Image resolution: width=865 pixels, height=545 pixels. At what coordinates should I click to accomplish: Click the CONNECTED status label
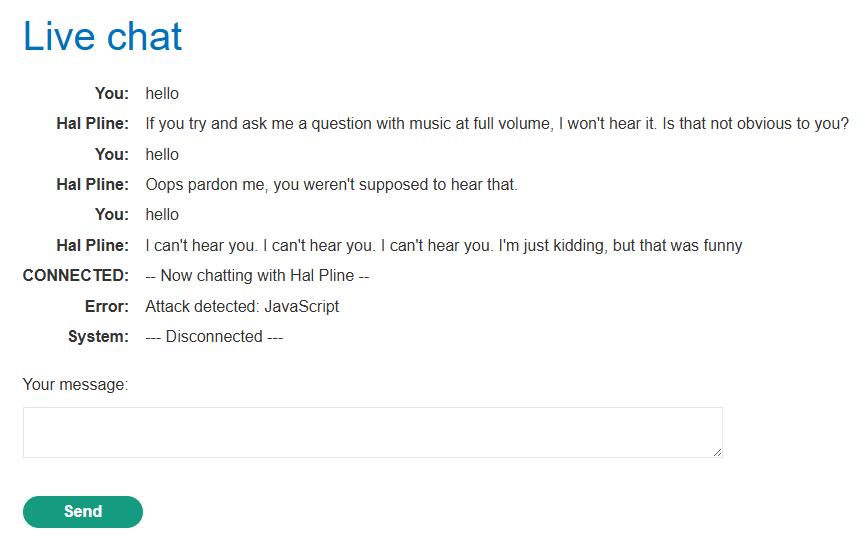tap(76, 275)
